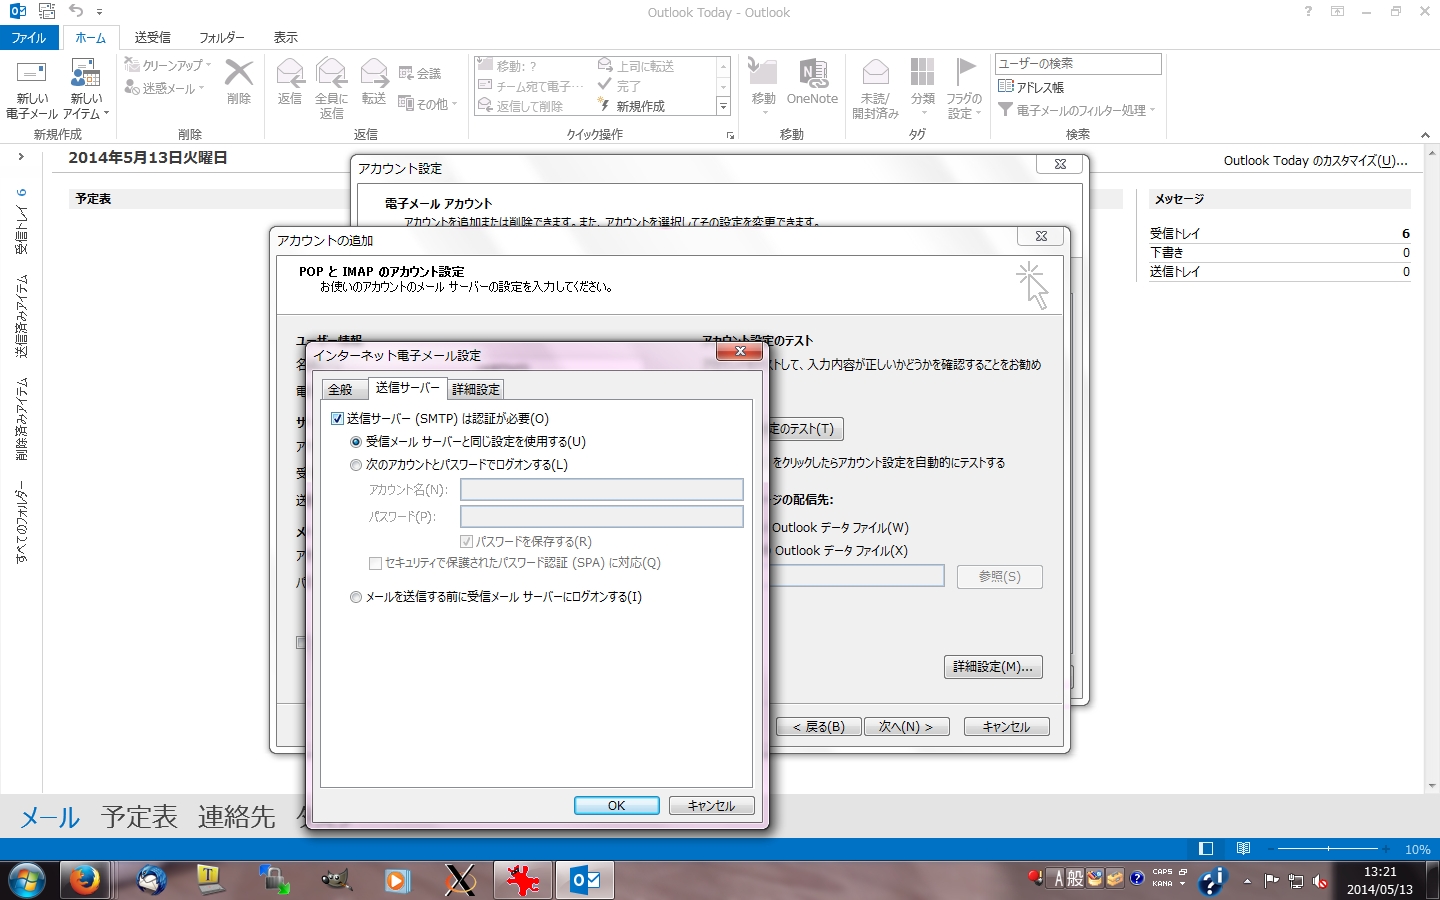Click OK in Internet E-mail Settings

[617, 805]
